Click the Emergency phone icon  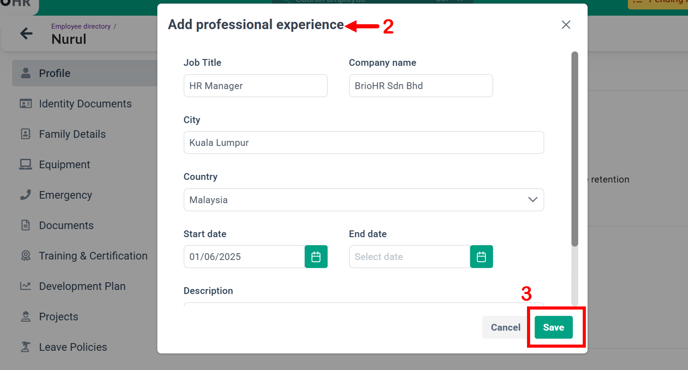26,195
